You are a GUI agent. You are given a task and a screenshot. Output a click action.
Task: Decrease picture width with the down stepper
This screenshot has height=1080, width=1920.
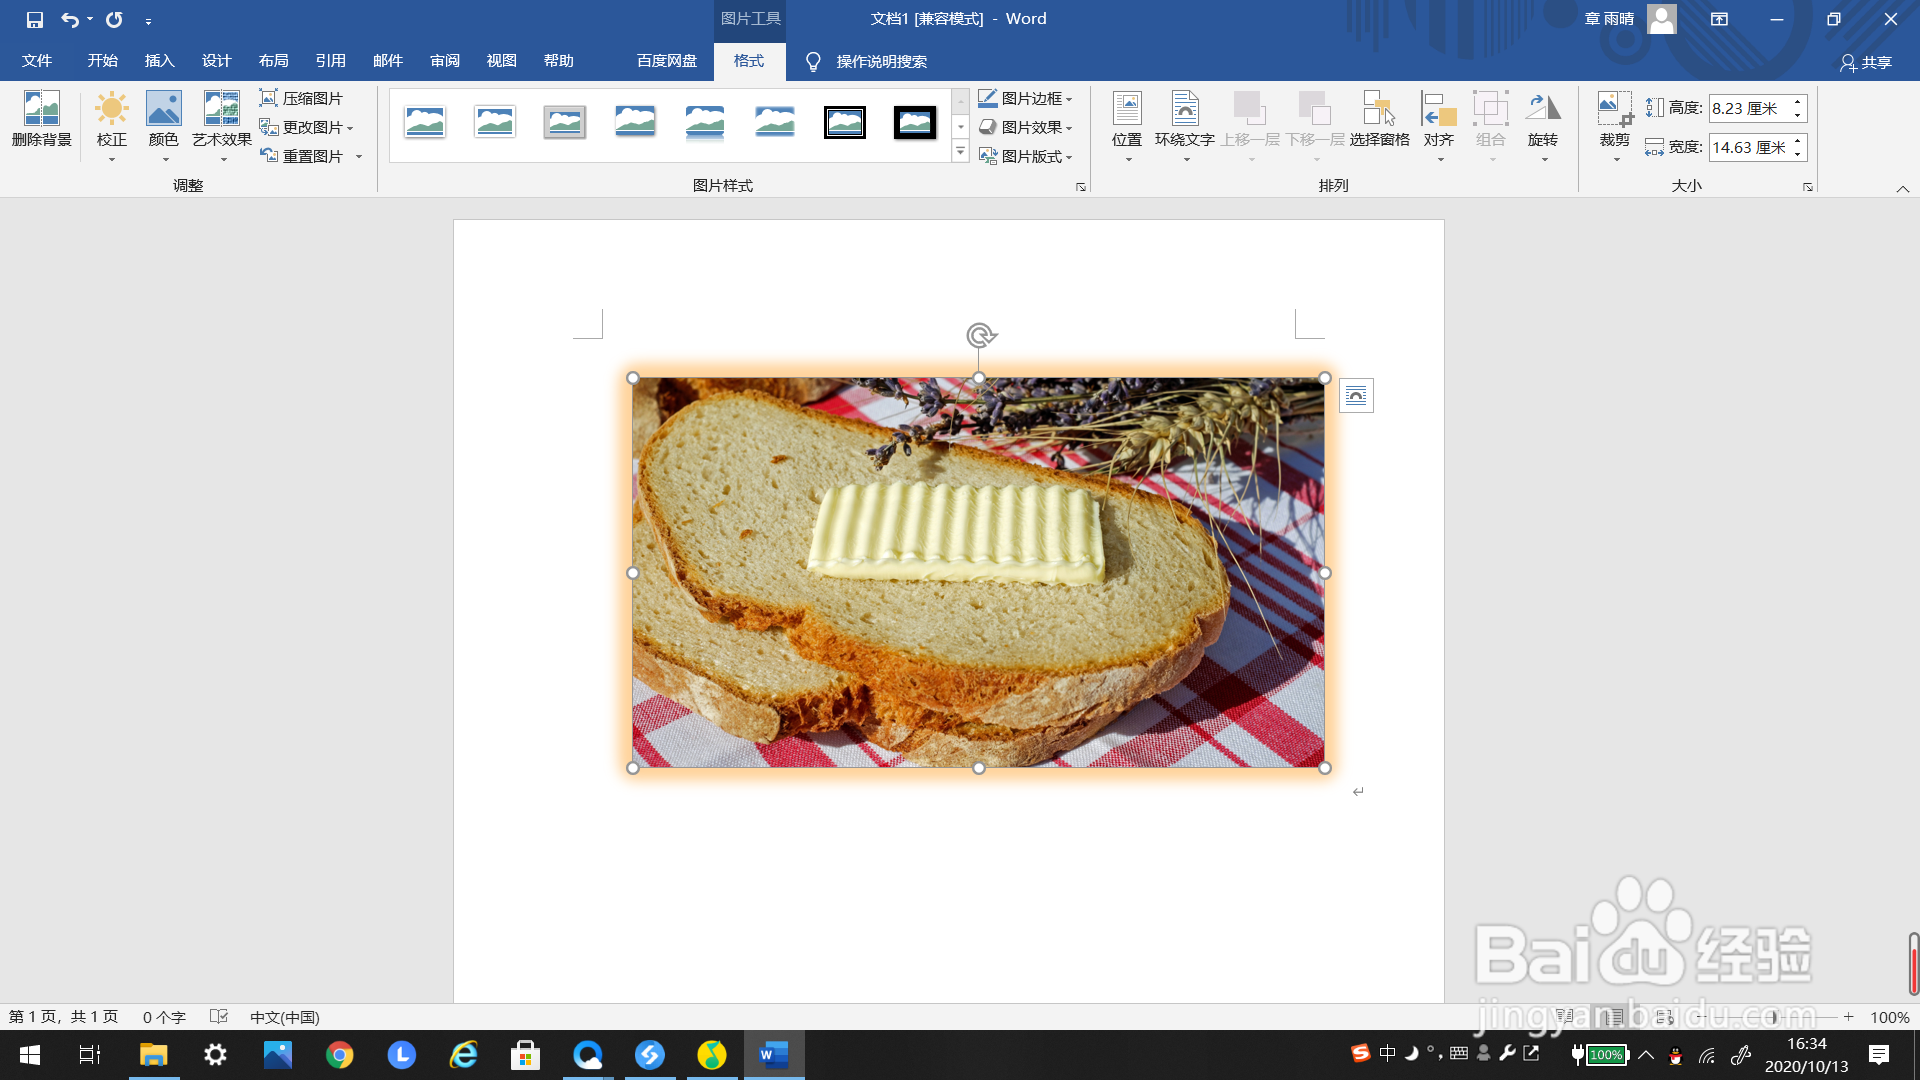click(x=1798, y=154)
